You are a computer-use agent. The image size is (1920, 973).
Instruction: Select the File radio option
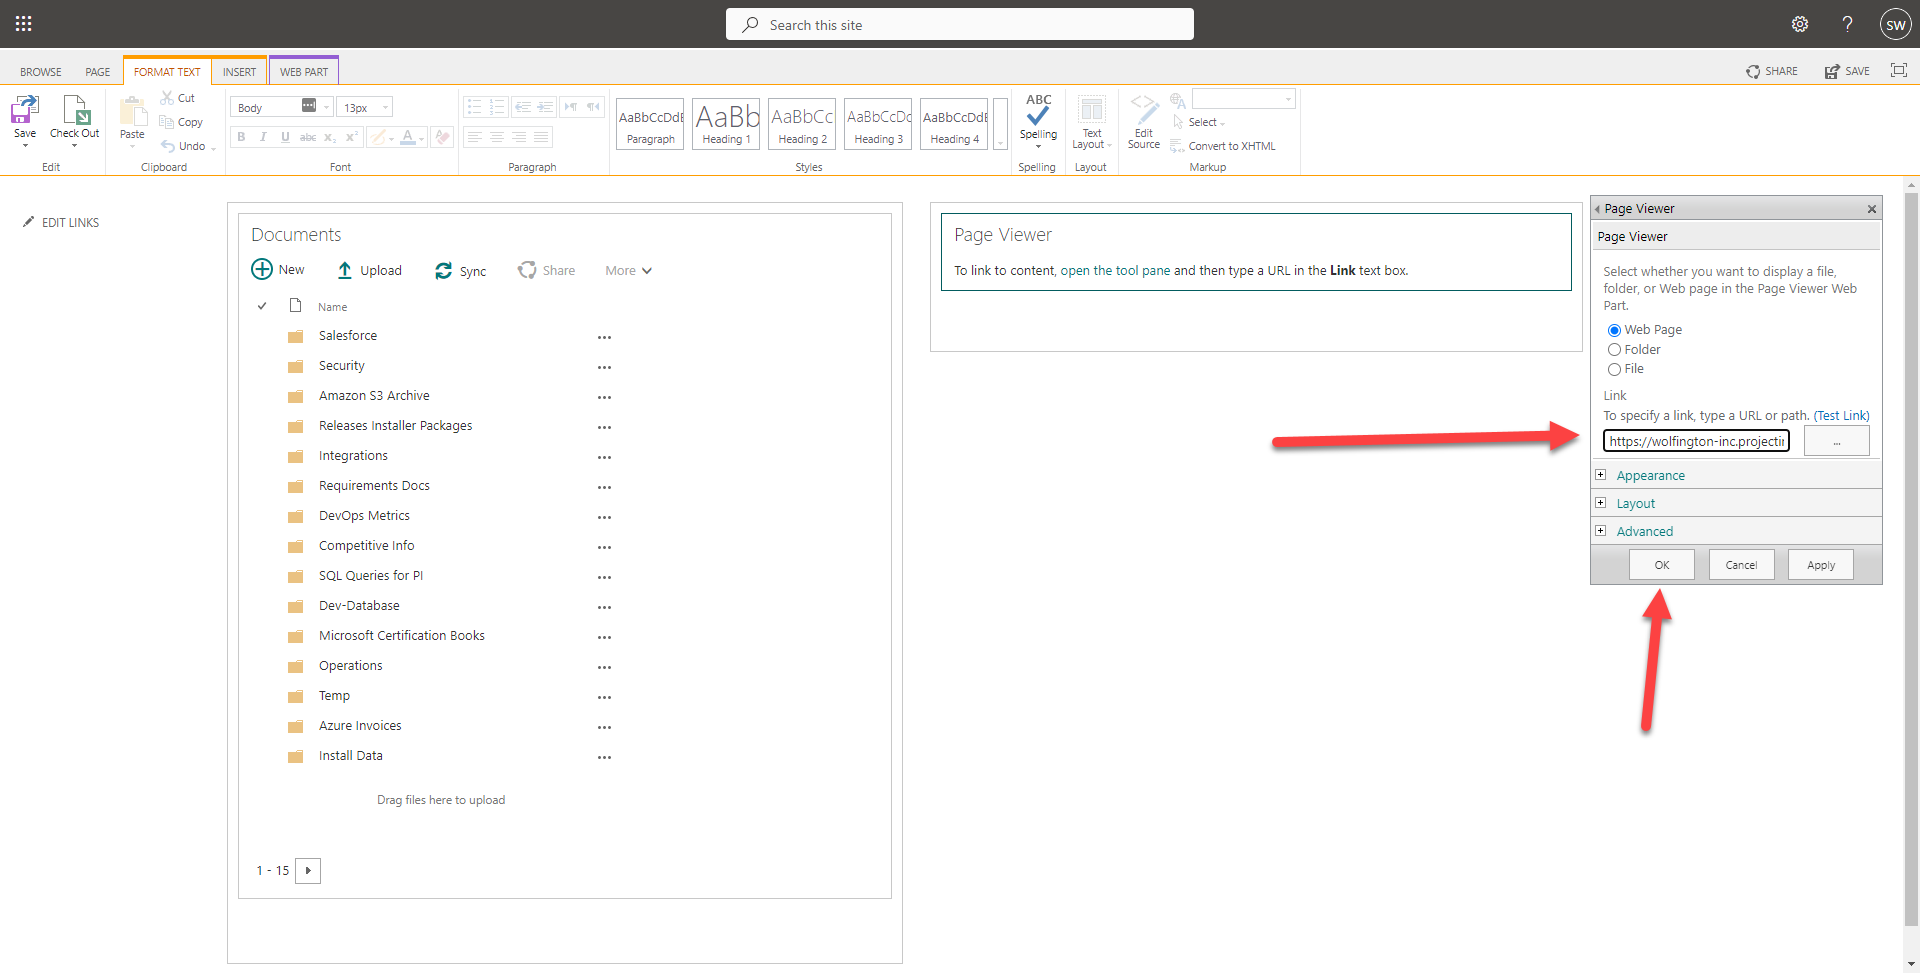coord(1614,369)
